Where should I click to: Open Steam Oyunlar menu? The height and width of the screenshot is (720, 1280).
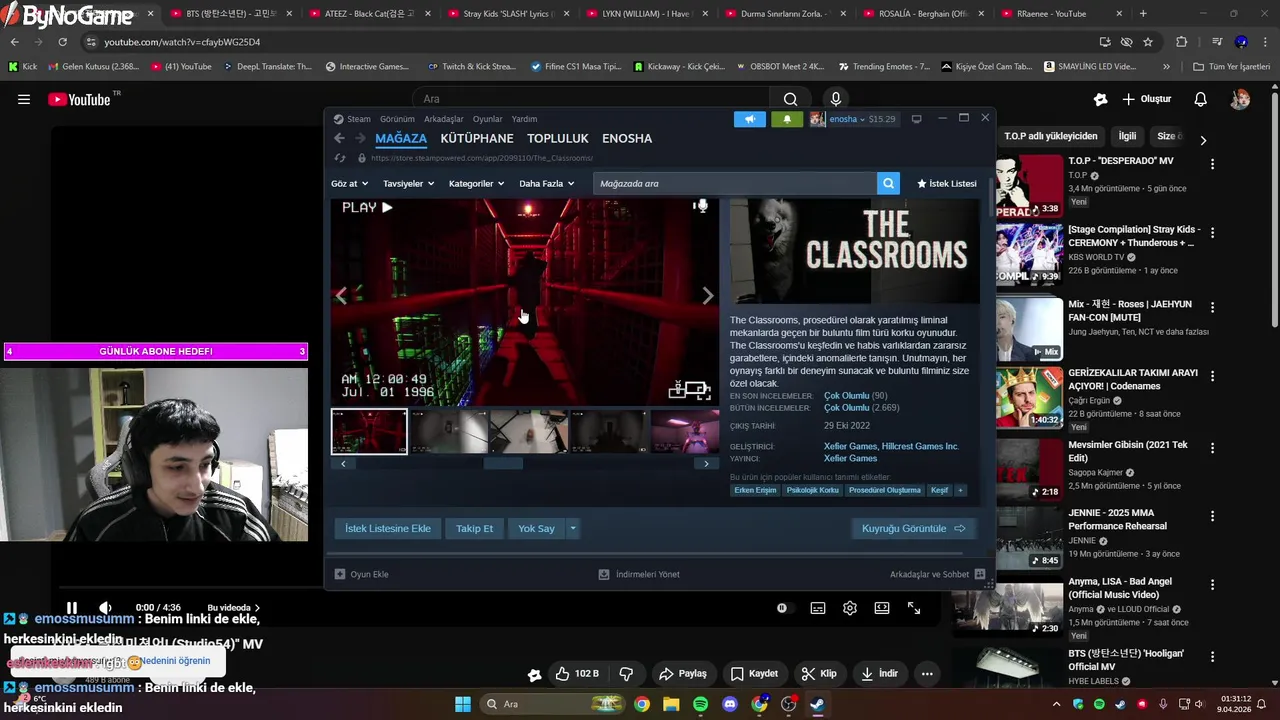(488, 119)
